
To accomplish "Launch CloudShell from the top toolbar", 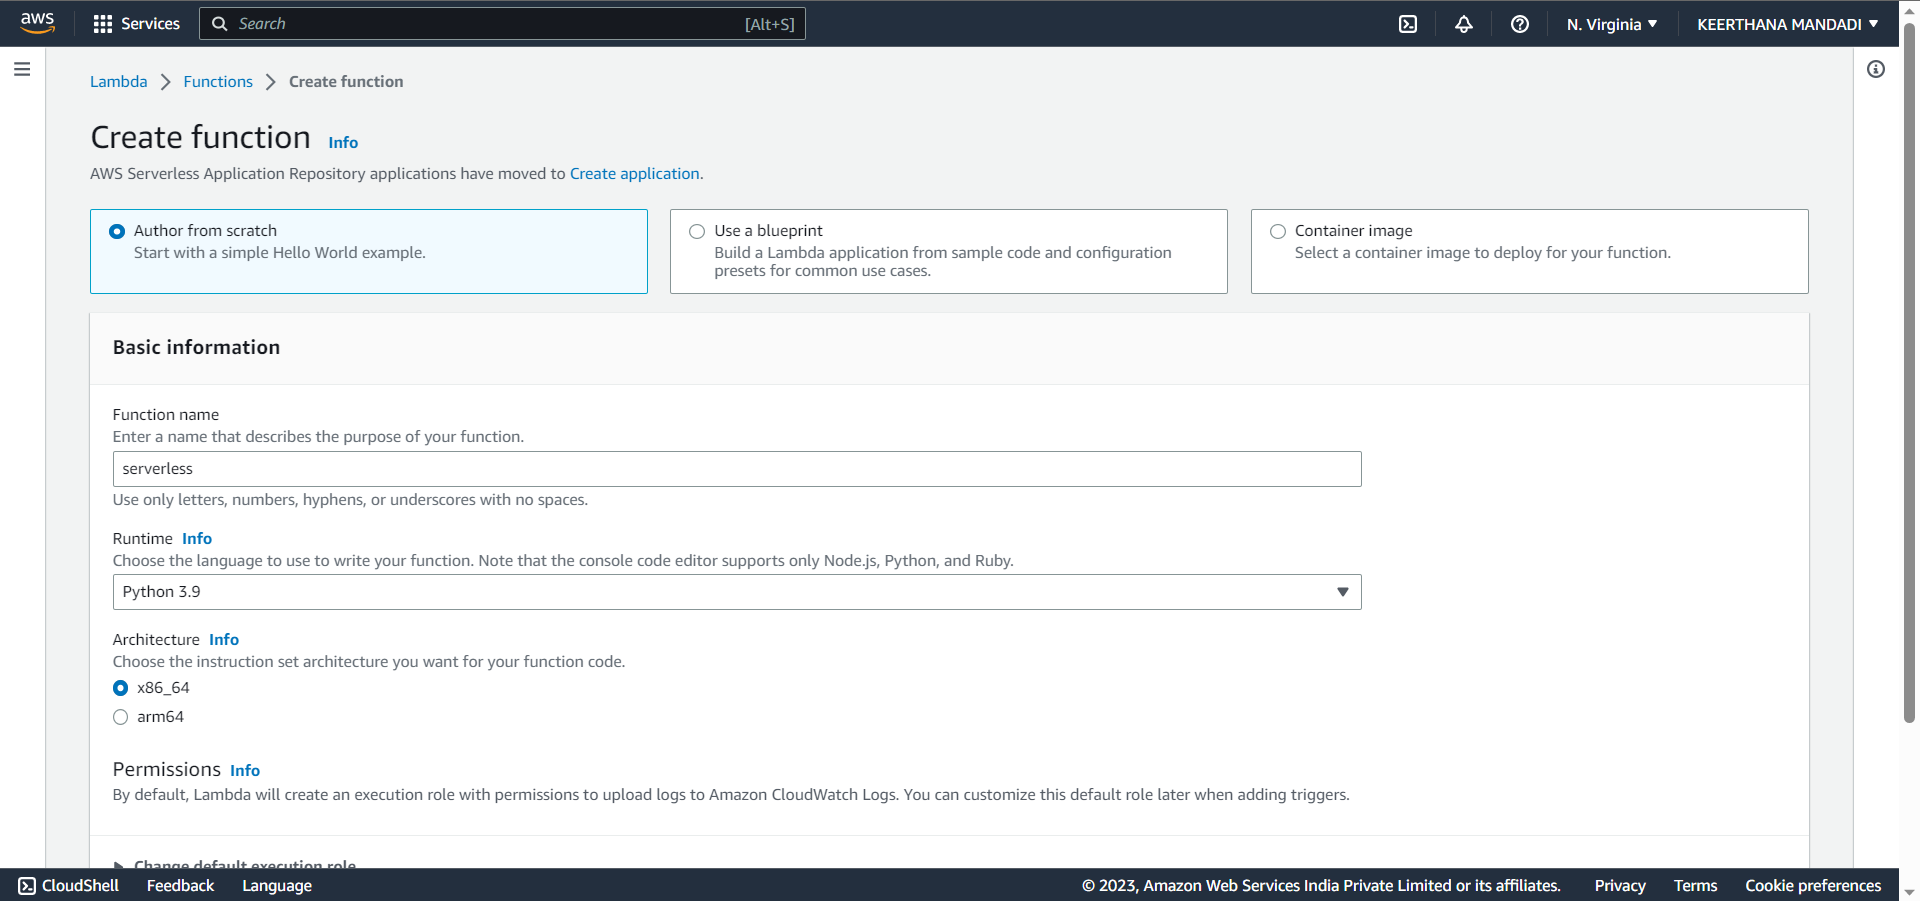I will click(x=1407, y=23).
